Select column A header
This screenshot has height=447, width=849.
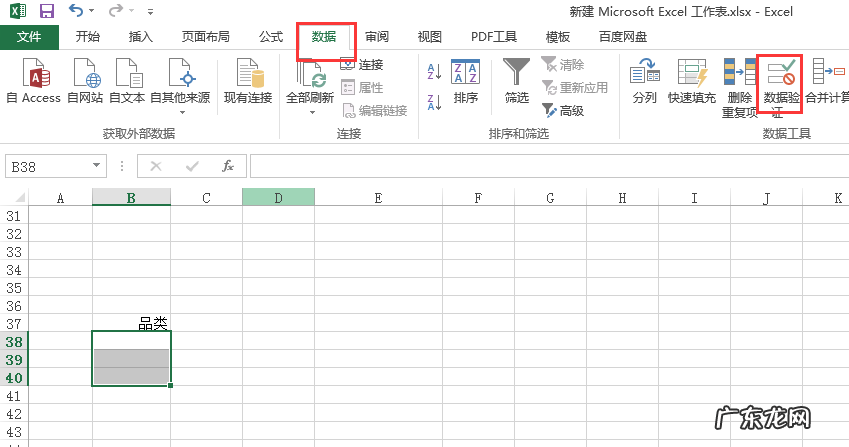[x=60, y=198]
